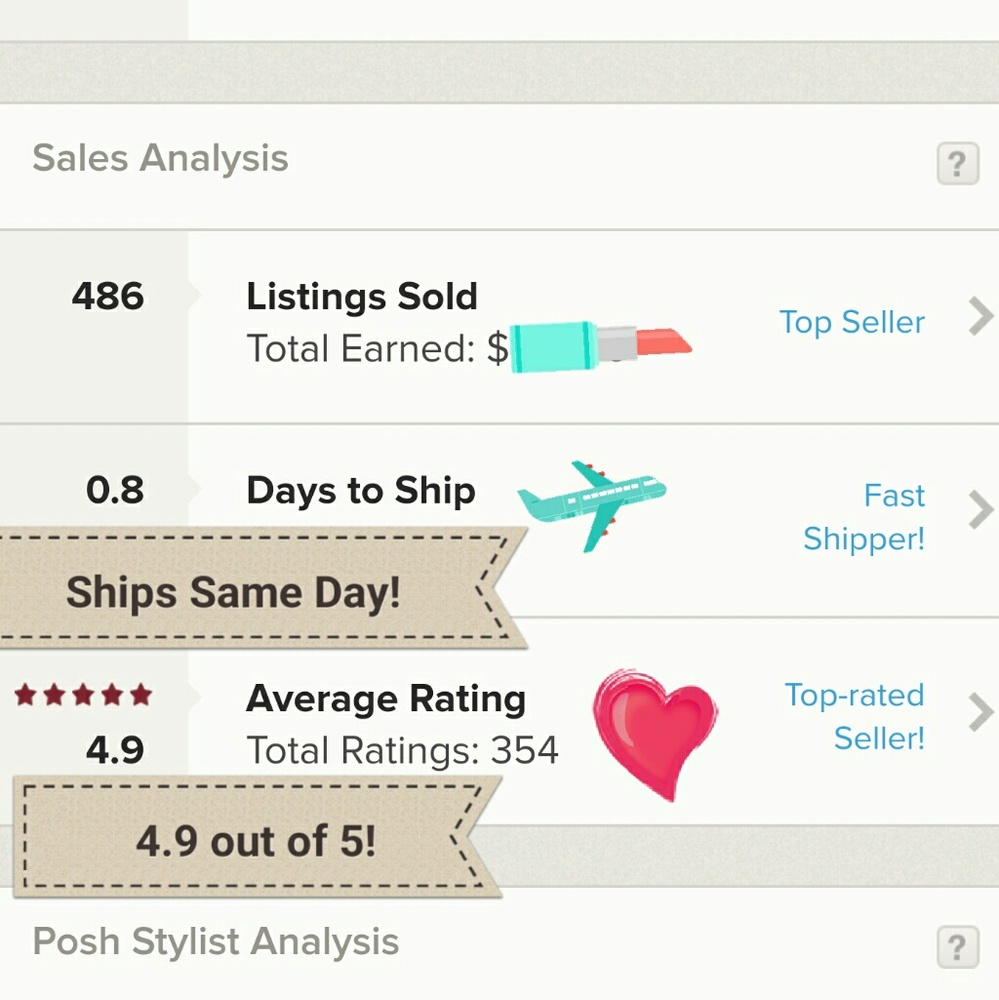The image size is (999, 1000).
Task: Click the 486 listings count
Action: click(x=108, y=296)
